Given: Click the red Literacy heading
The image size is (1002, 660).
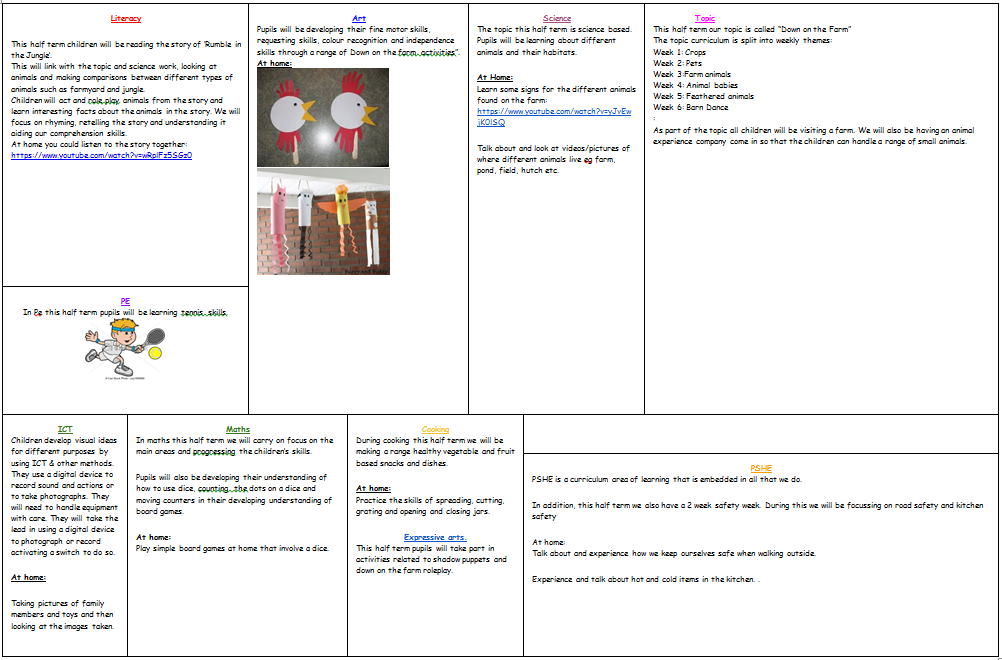Looking at the screenshot, I should point(125,18).
